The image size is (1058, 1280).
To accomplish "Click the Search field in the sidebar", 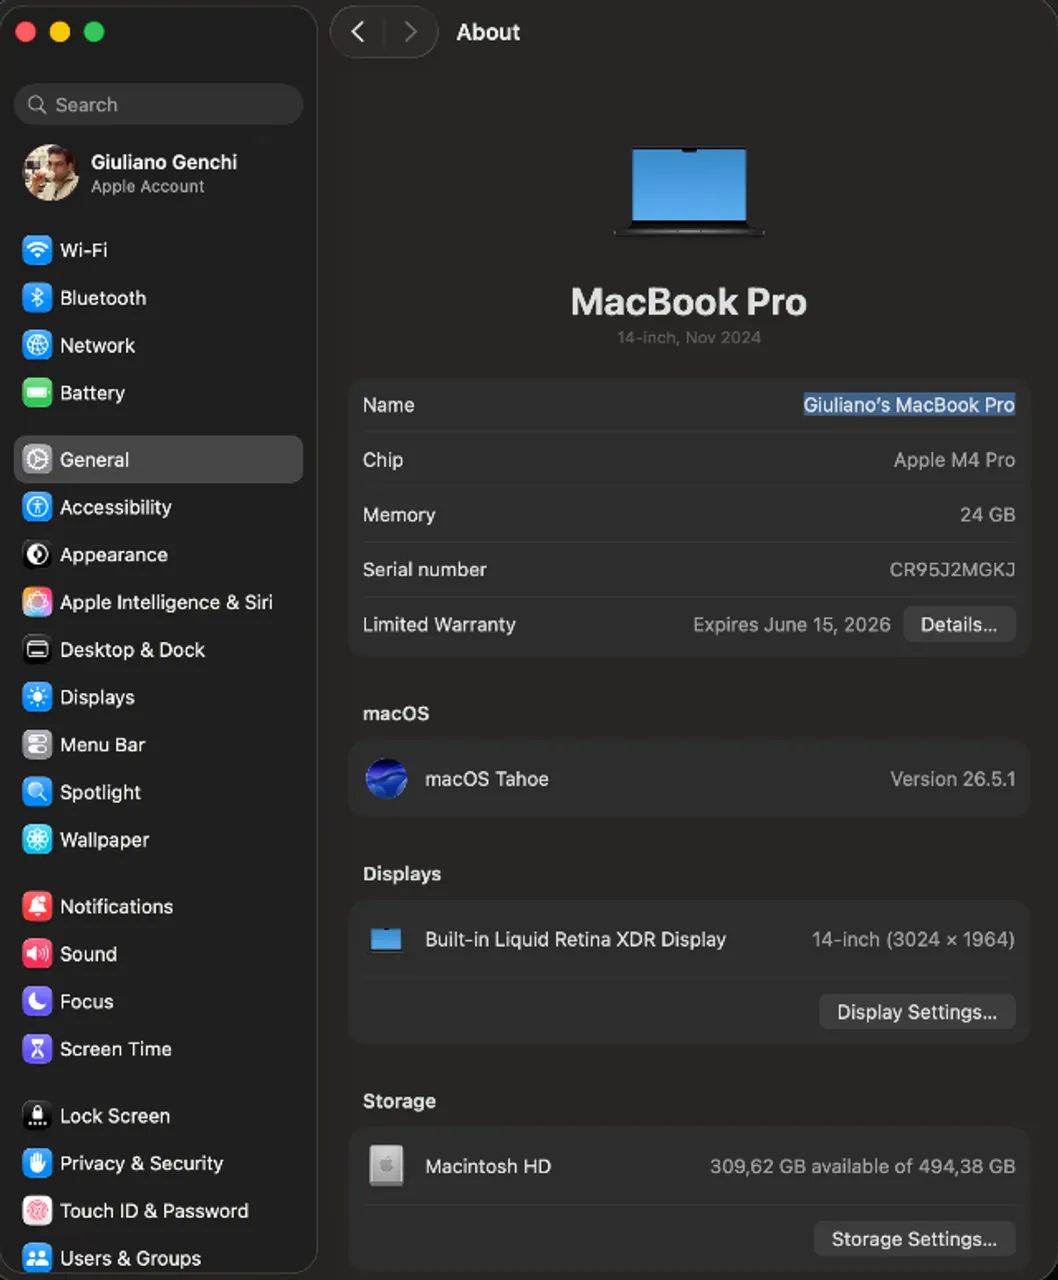I will point(159,105).
